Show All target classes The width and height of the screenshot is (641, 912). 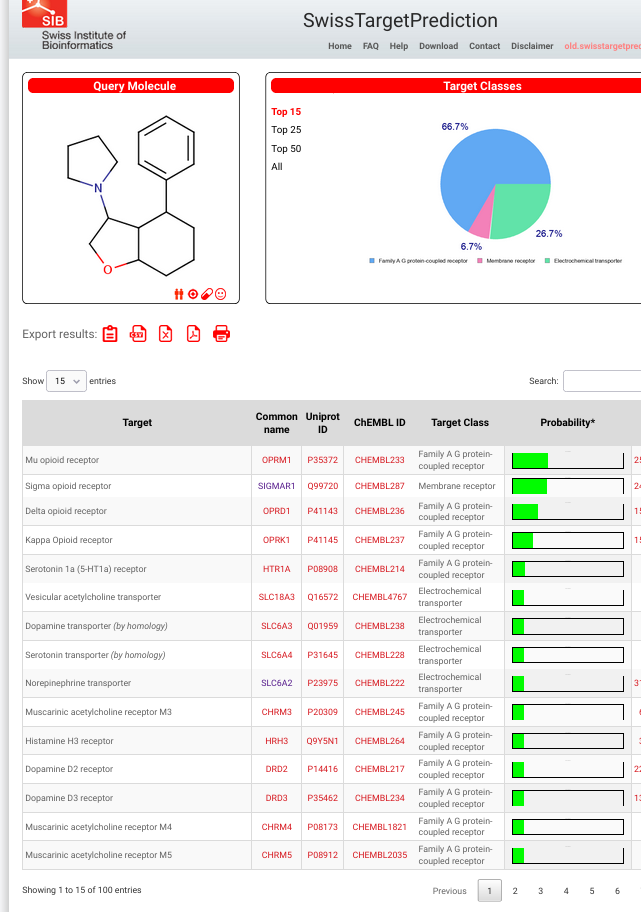277,166
